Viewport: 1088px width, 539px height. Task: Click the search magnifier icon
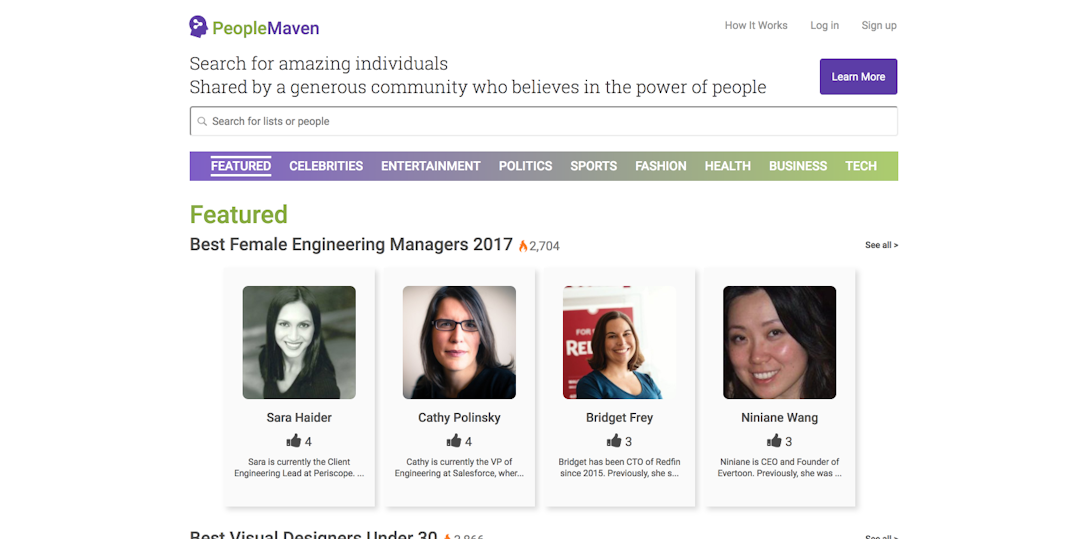(x=202, y=122)
